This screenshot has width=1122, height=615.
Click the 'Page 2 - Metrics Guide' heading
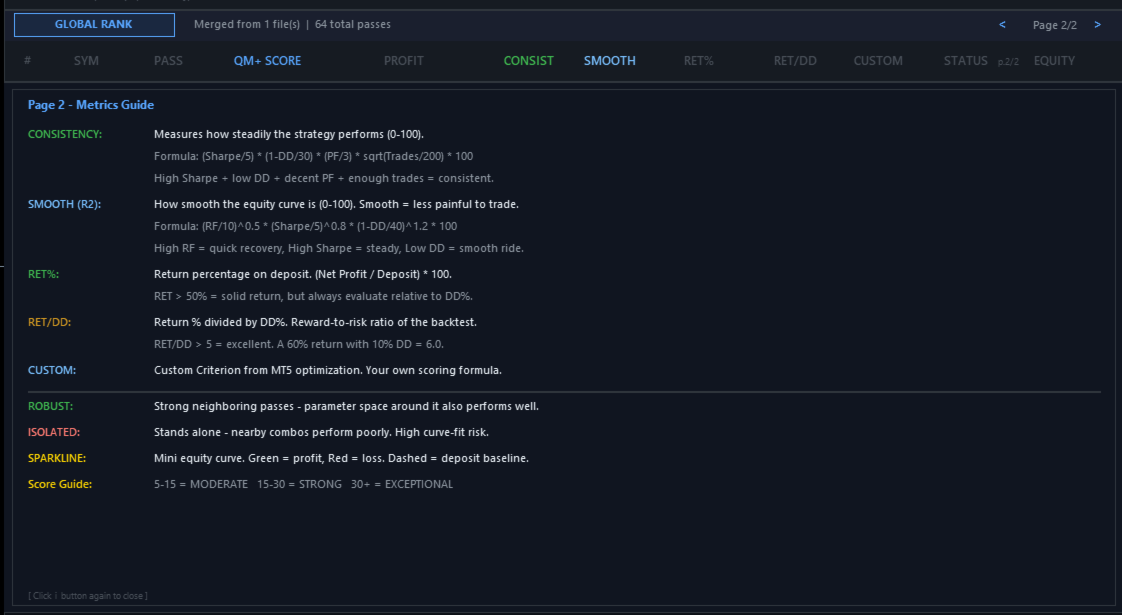pyautogui.click(x=91, y=105)
